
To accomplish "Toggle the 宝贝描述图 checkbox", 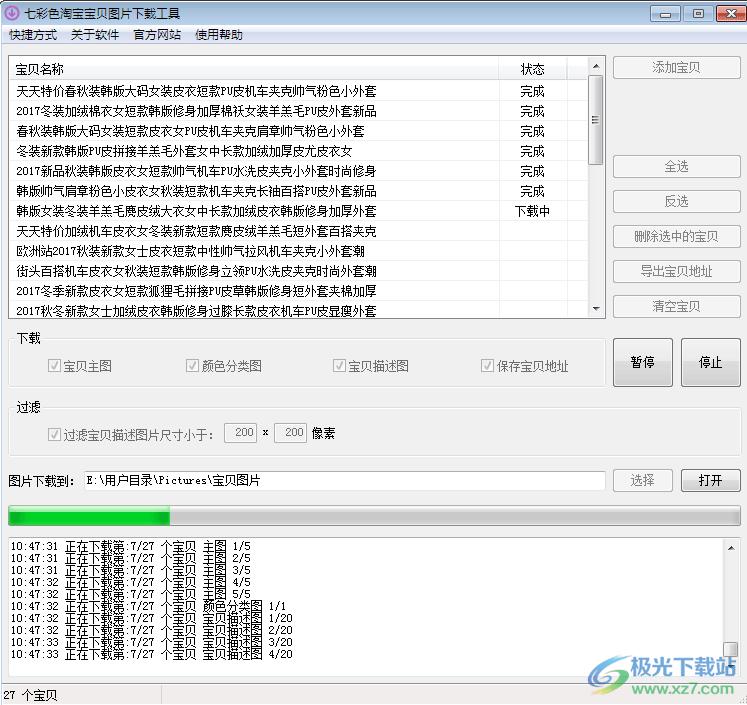I will 340,366.
